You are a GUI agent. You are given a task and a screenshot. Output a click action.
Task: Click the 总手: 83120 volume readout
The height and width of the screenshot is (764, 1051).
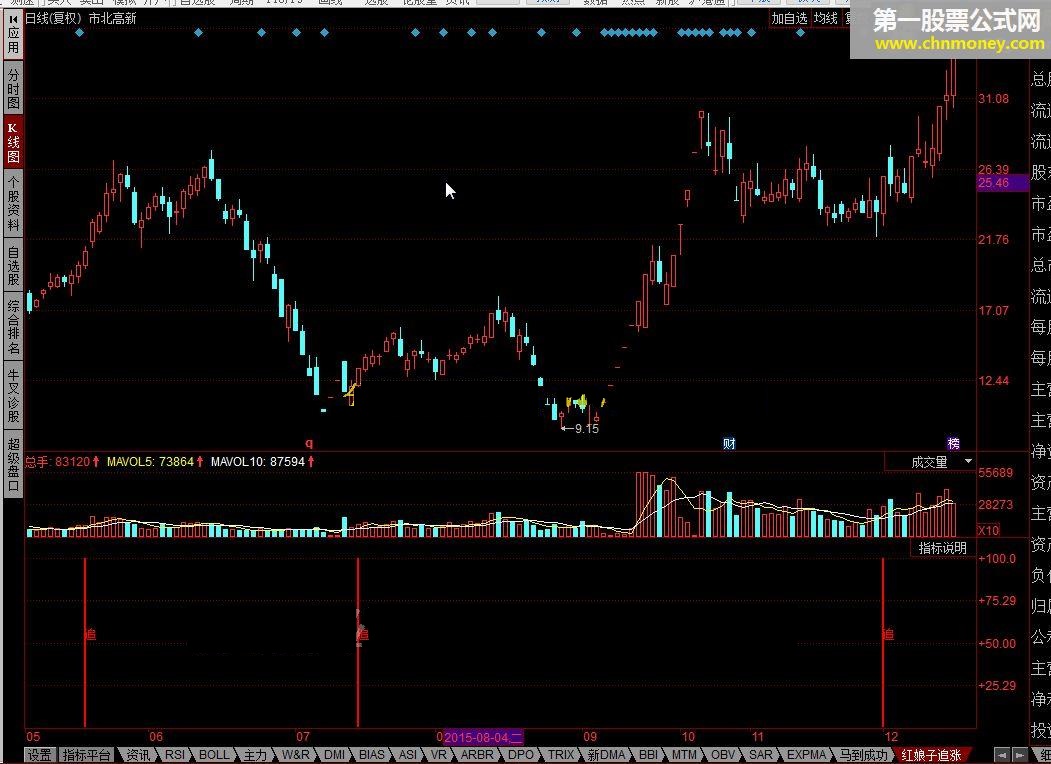coord(57,462)
